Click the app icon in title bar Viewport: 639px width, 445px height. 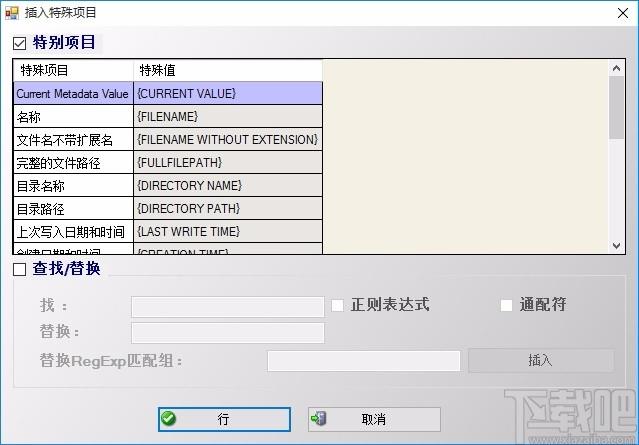click(x=12, y=13)
